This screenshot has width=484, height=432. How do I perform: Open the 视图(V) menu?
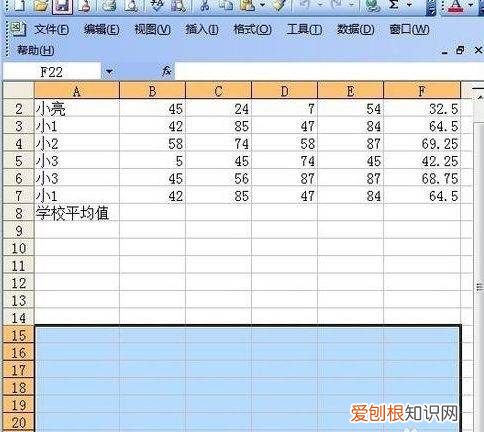click(x=152, y=30)
